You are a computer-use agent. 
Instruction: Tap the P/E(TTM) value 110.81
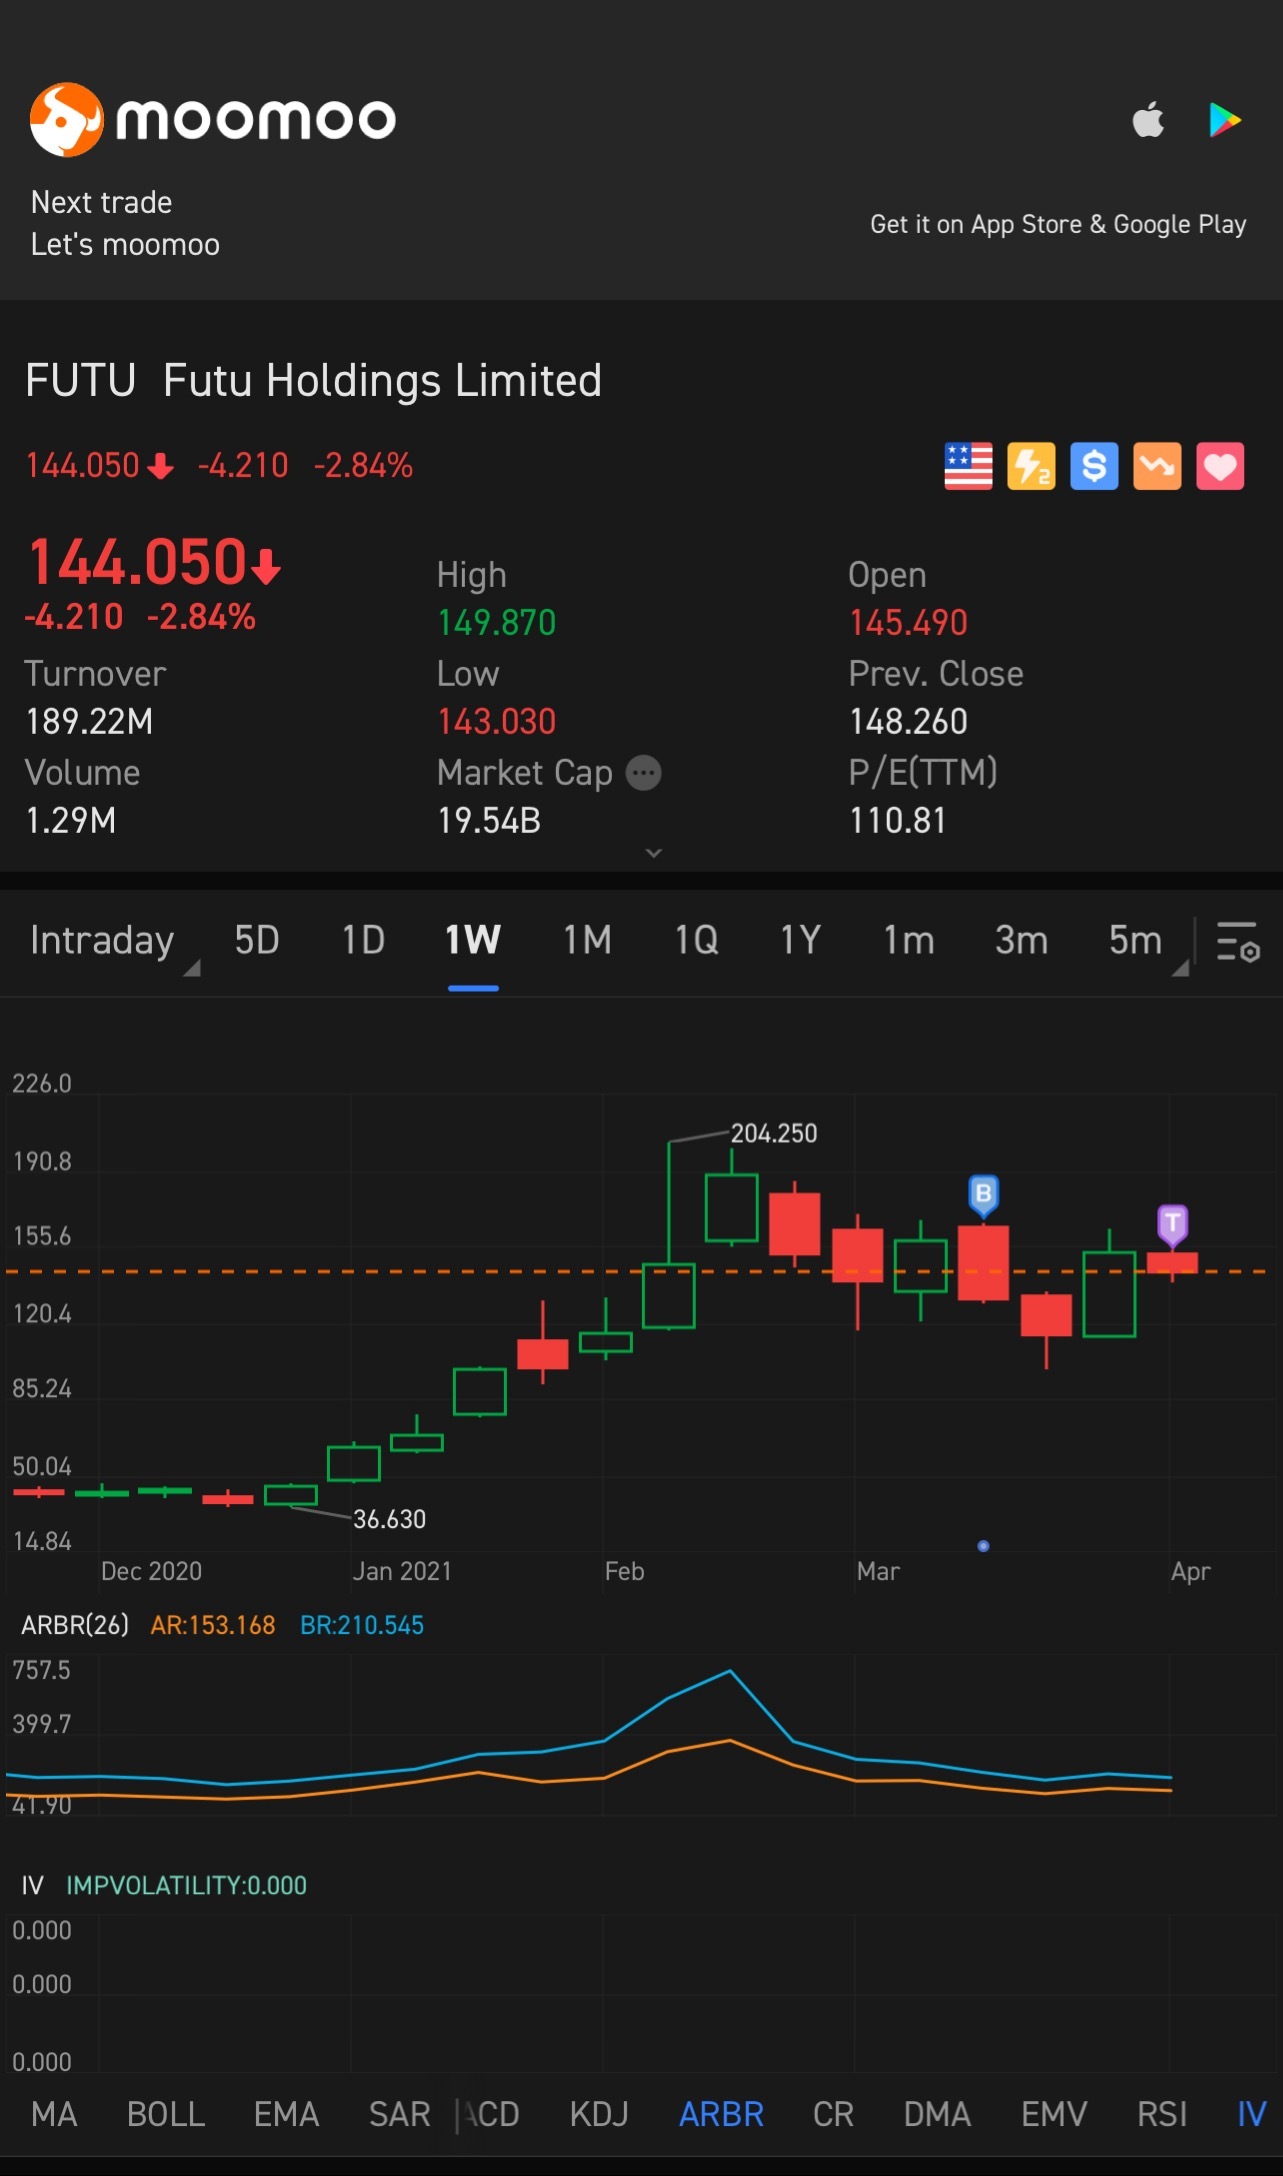897,821
